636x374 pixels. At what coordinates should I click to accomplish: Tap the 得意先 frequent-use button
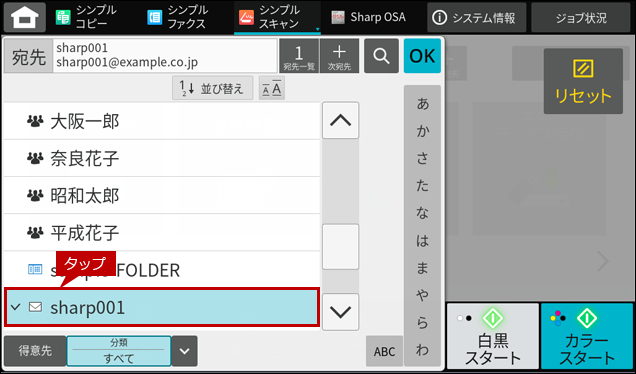pos(35,351)
